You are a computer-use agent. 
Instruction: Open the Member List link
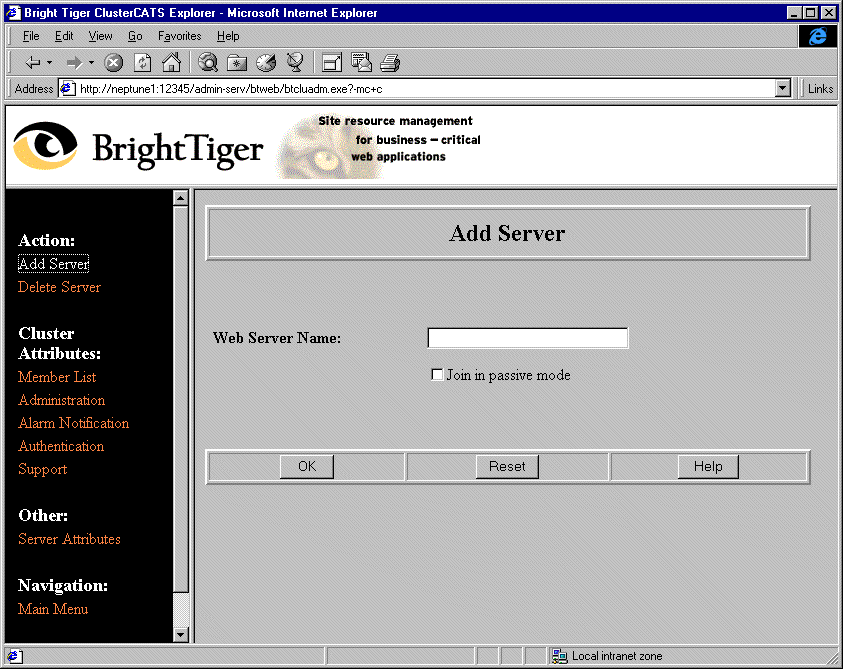click(57, 377)
